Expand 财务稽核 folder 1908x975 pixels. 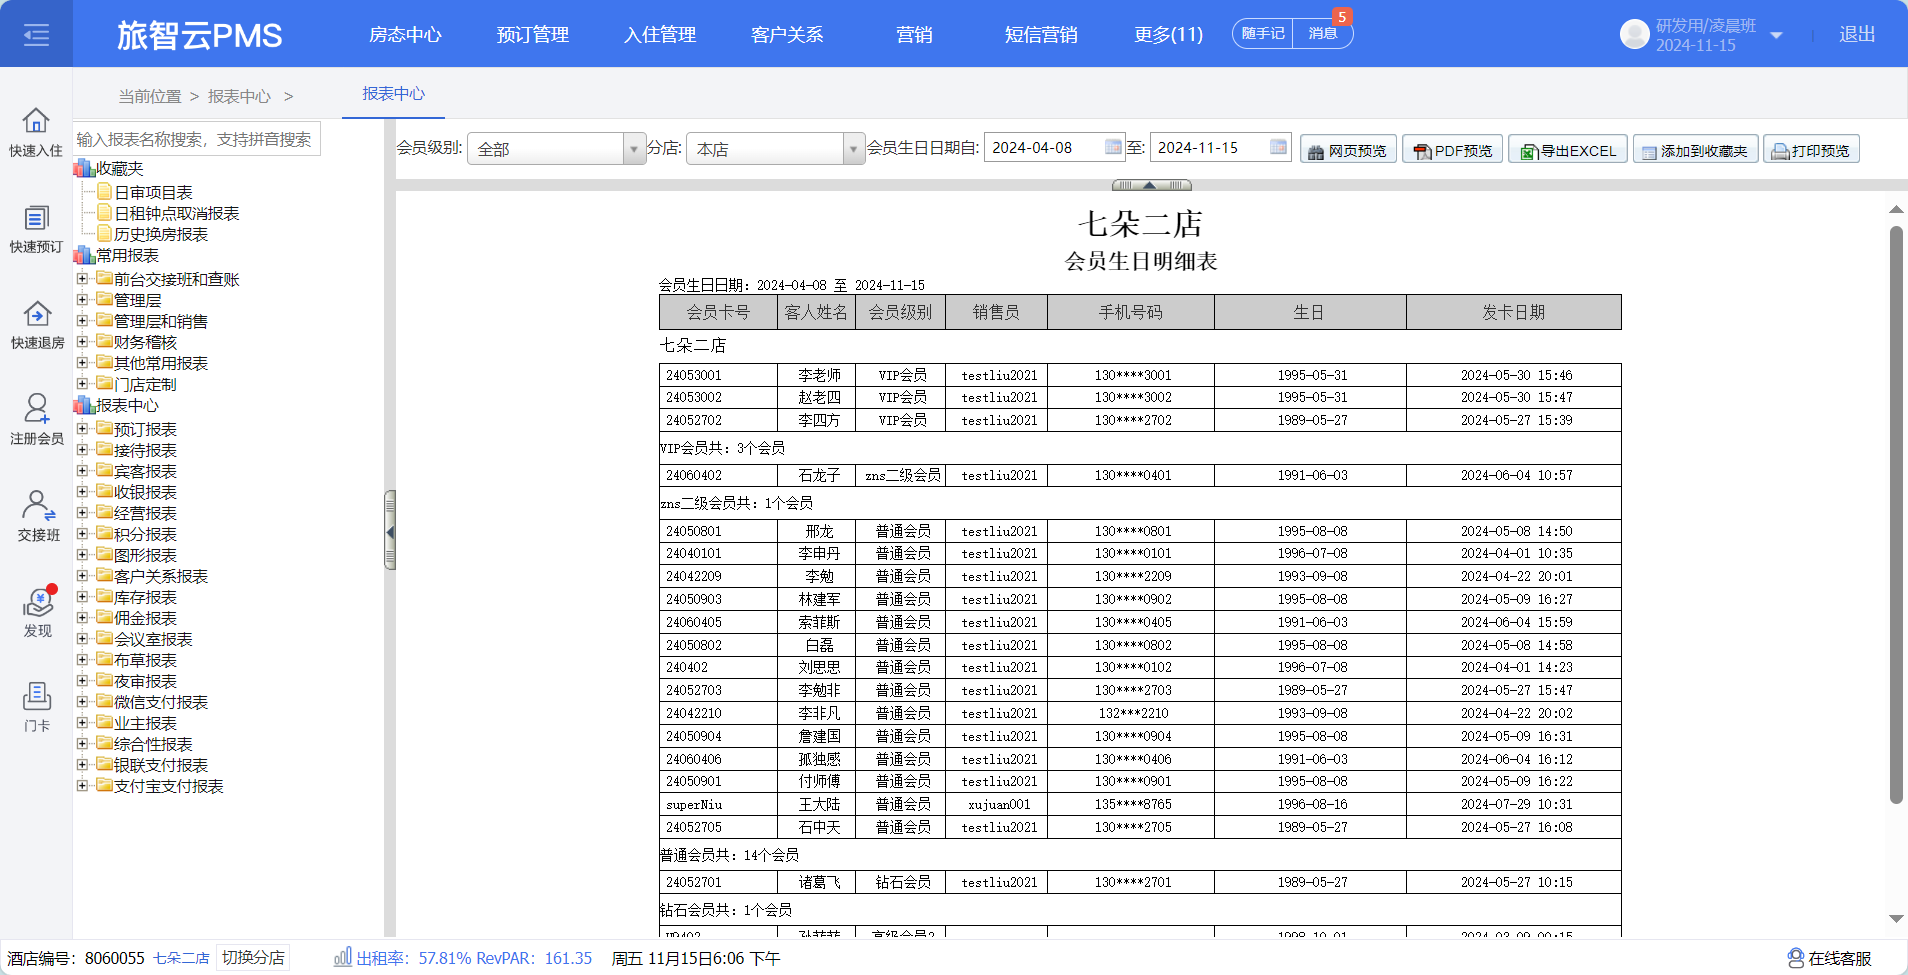83,342
